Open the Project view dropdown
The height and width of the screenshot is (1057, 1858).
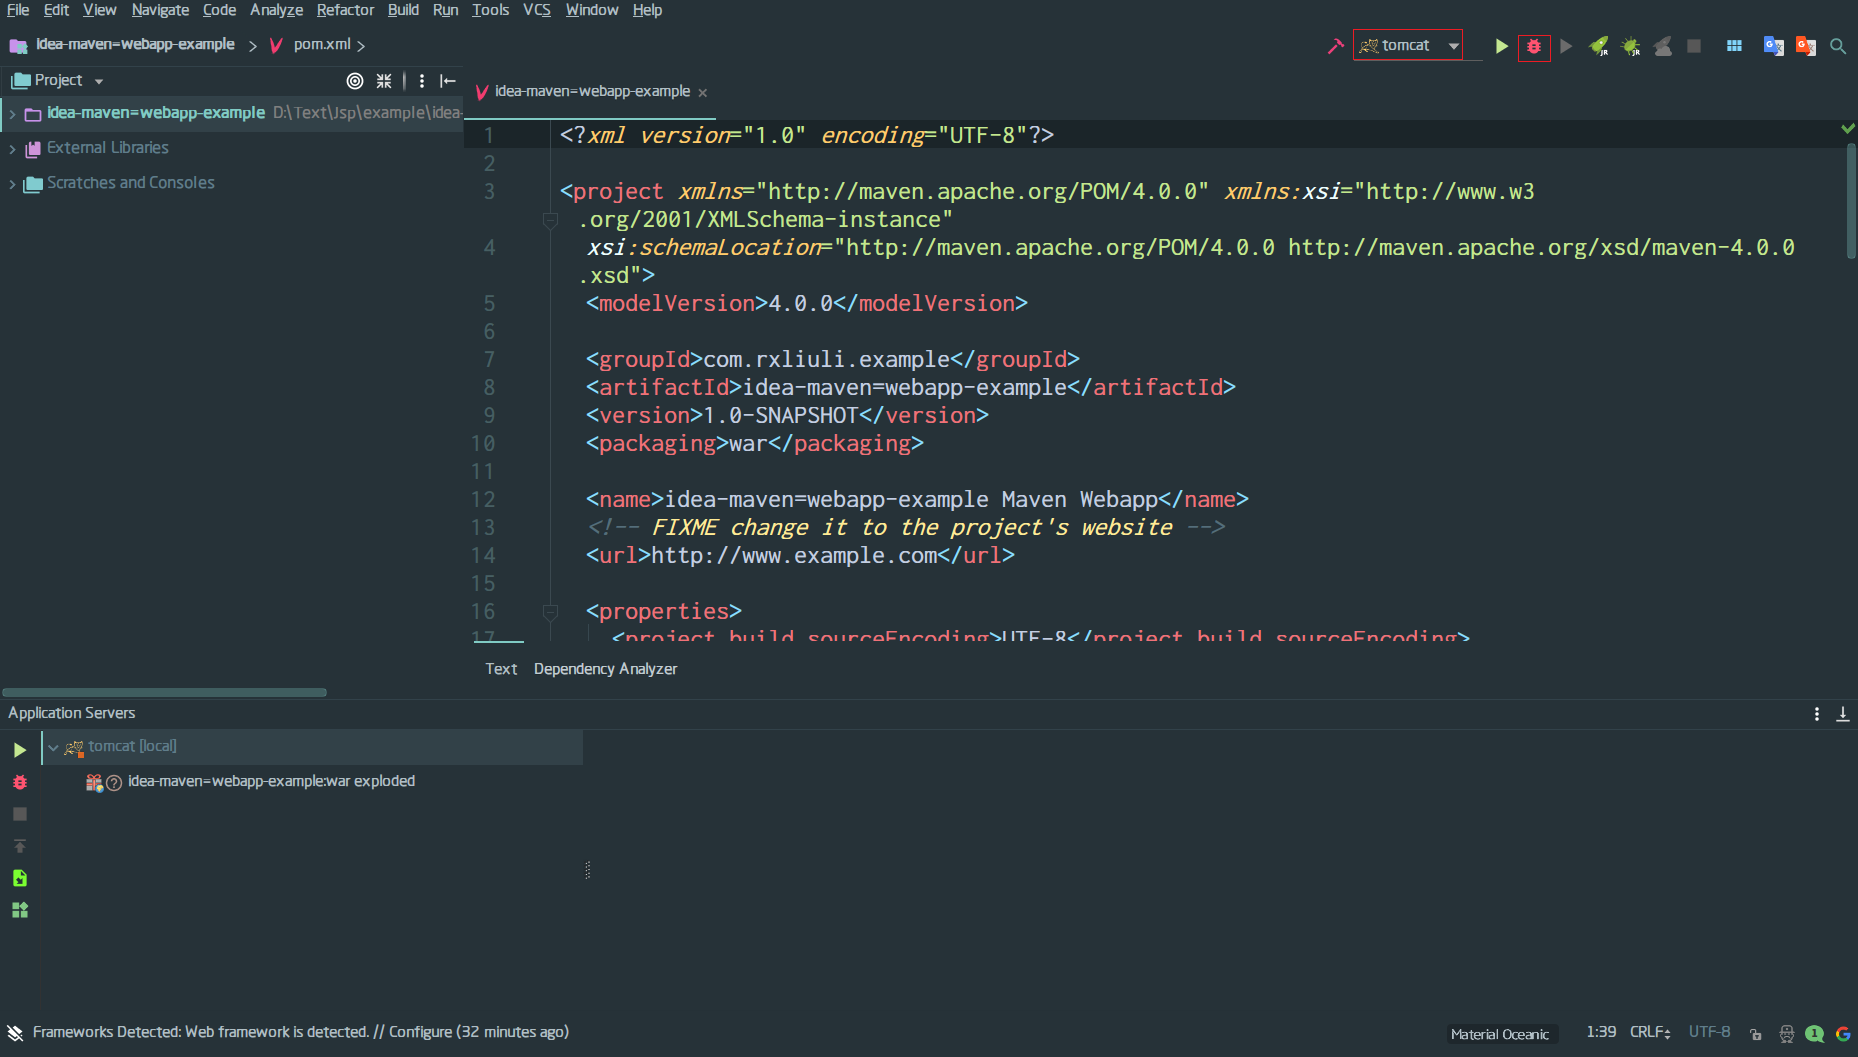tap(99, 81)
